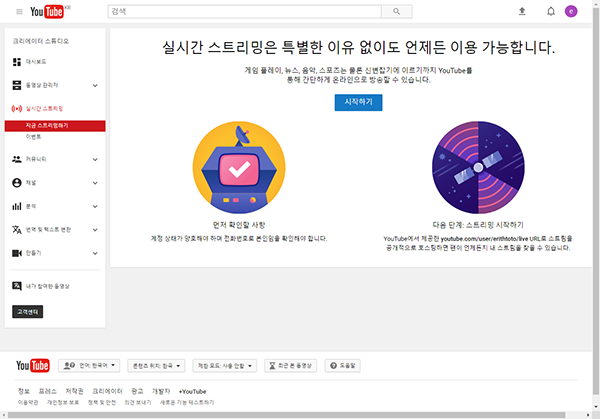This screenshot has height=419, width=600.
Task: Click the horizontal scrollbar at bottom
Action: coord(286,415)
